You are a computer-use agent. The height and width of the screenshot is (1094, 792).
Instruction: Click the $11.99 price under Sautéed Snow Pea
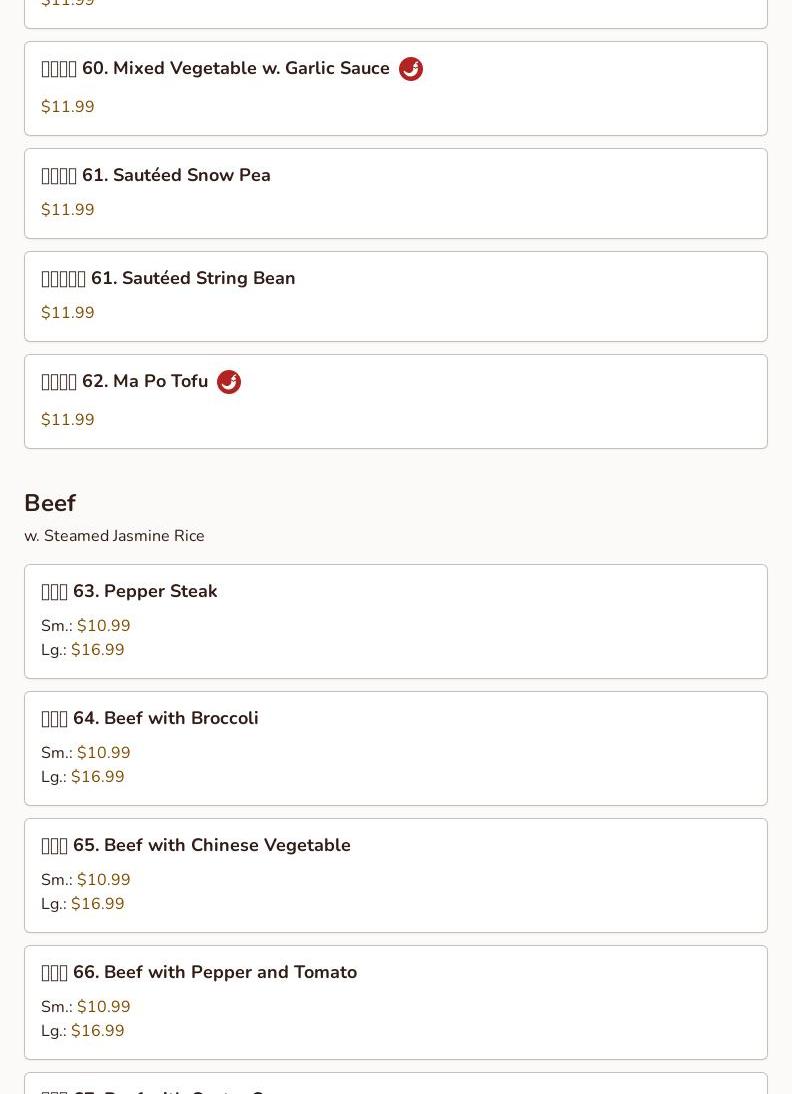coord(68,210)
